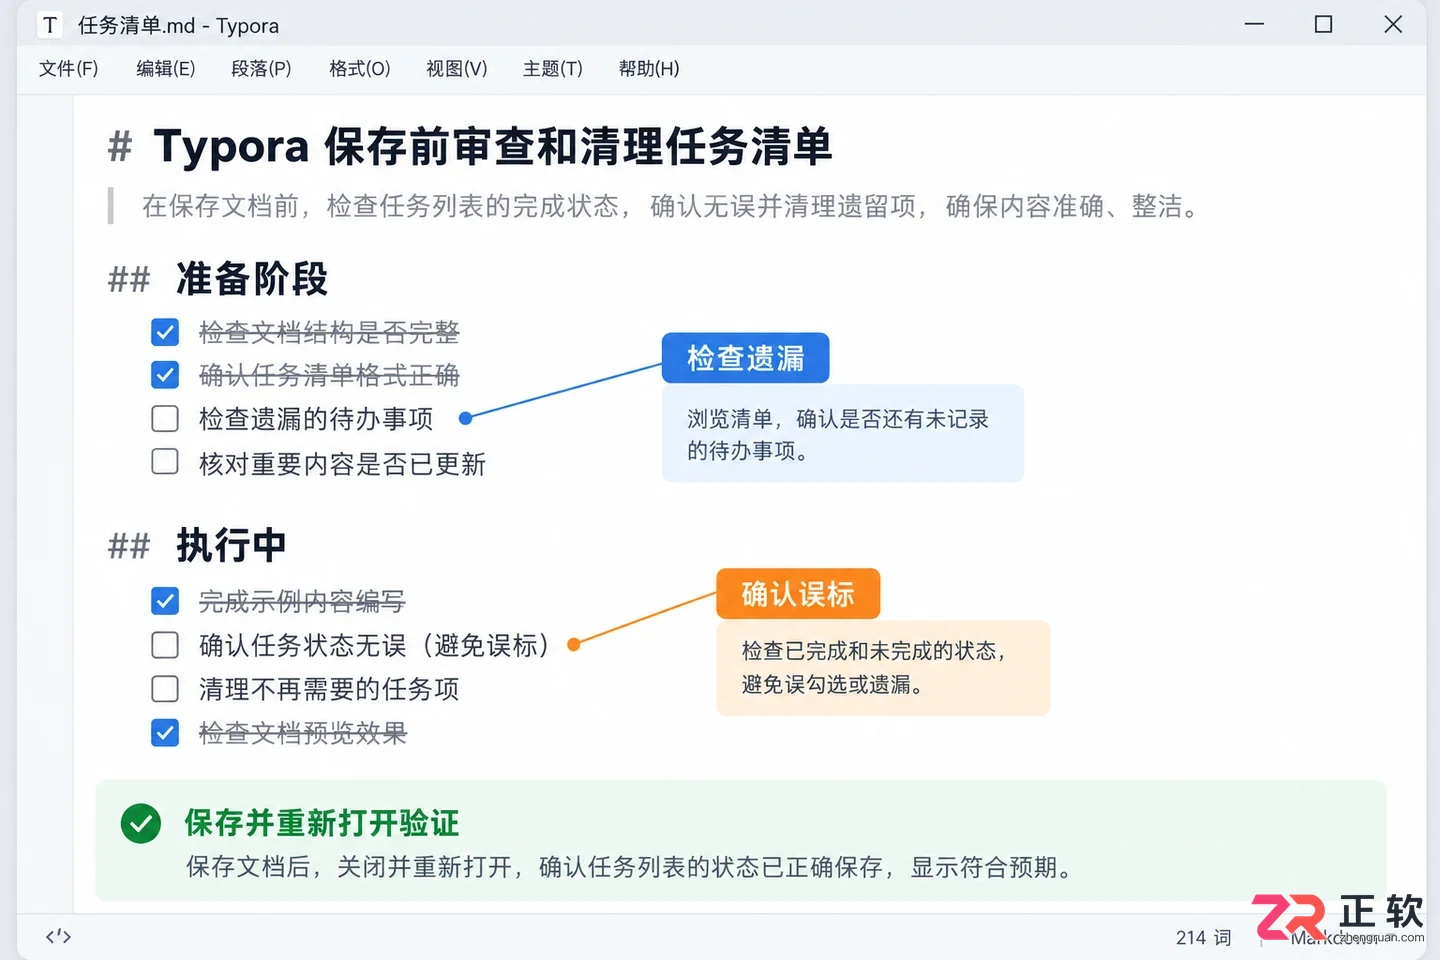The image size is (1440, 960).
Task: Show word count details via 214 词
Action: coord(1203,937)
